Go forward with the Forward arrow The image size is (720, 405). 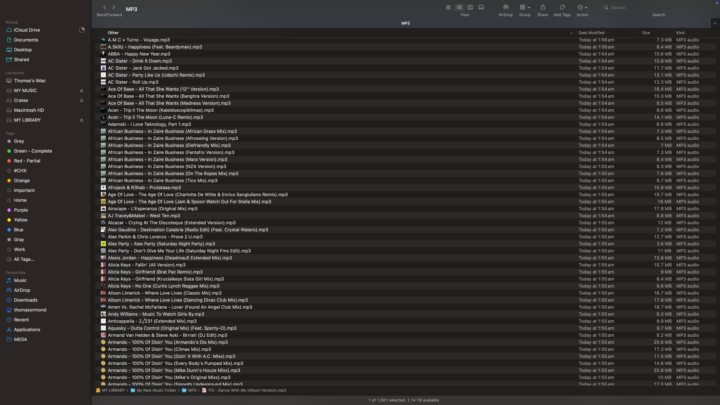coord(114,7)
